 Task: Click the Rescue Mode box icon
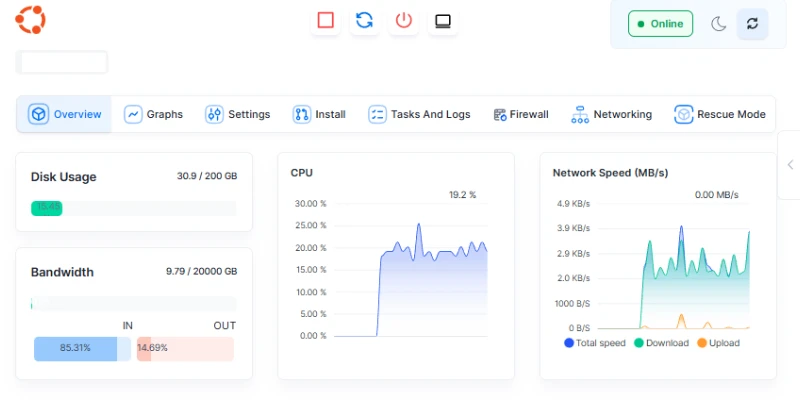683,114
